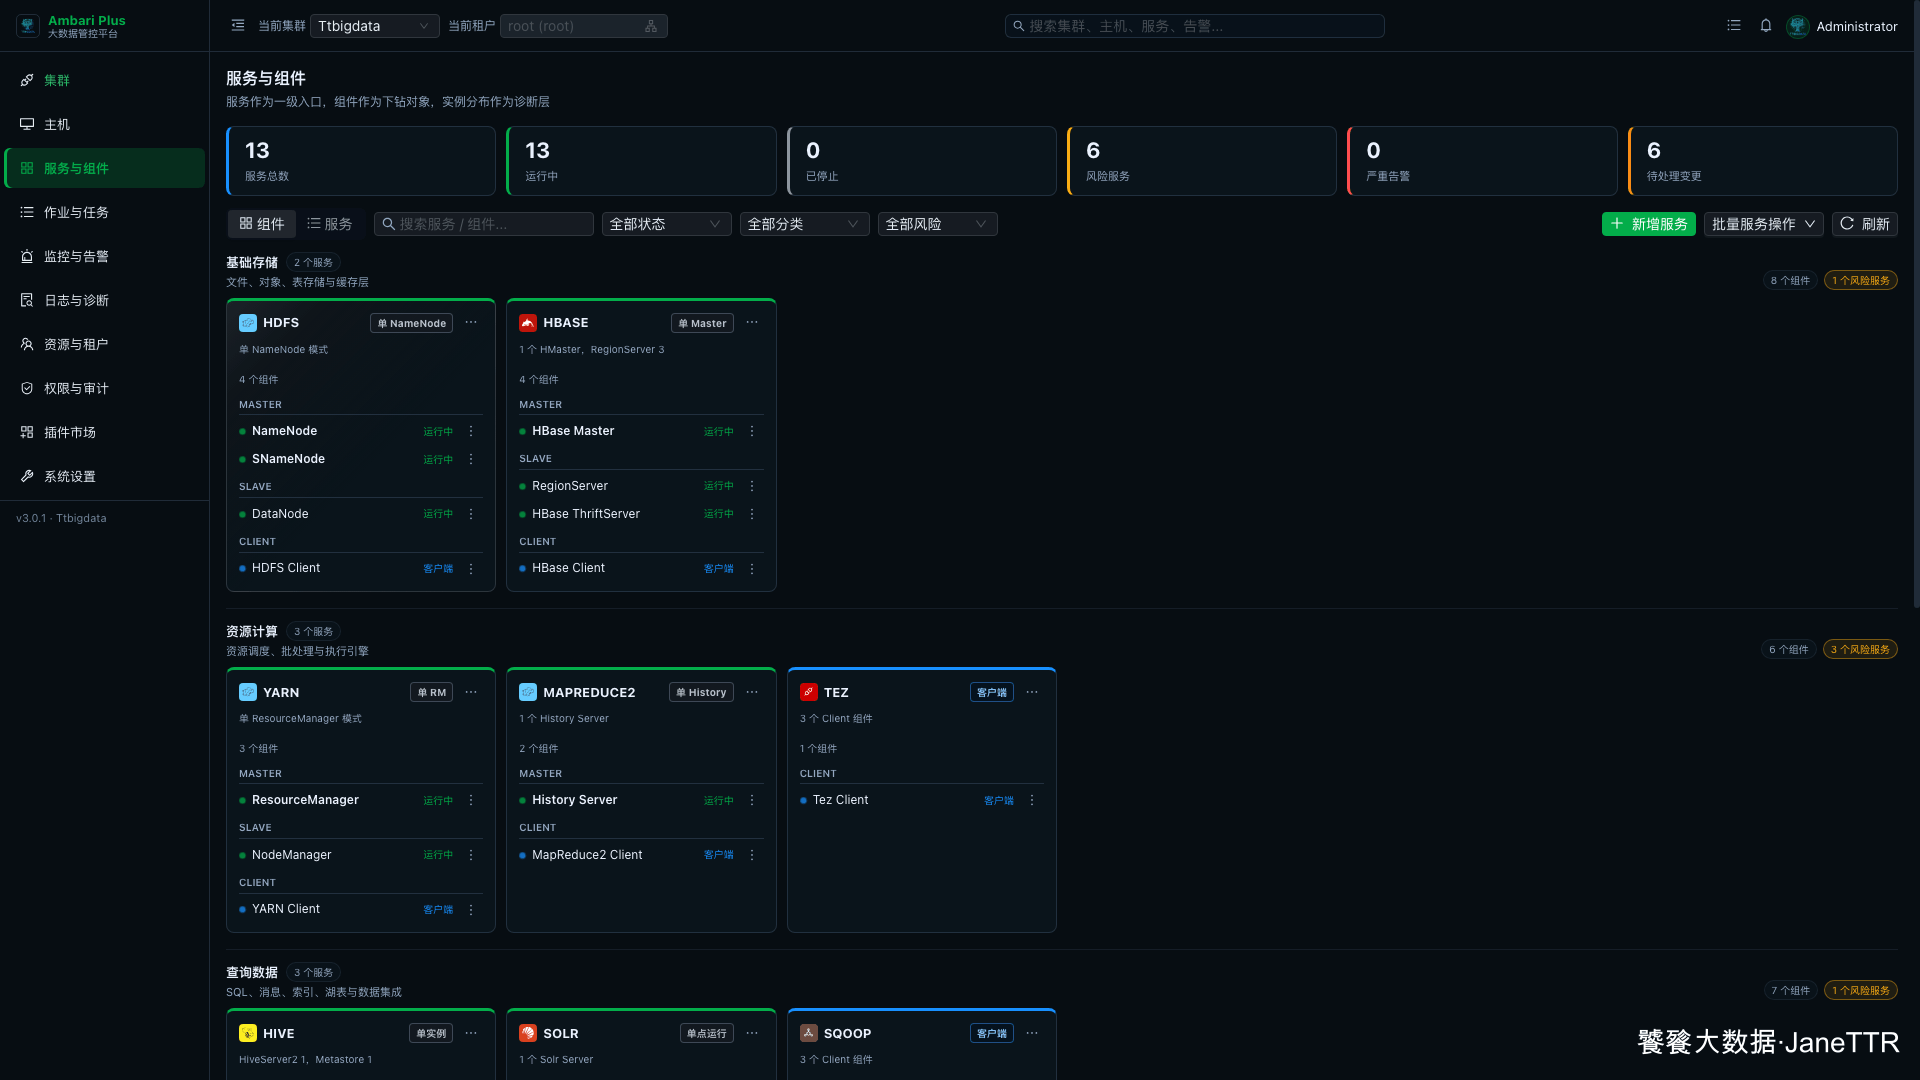Image resolution: width=1920 pixels, height=1080 pixels.
Task: Click the 待处理变更 summary card
Action: [x=1762, y=161]
